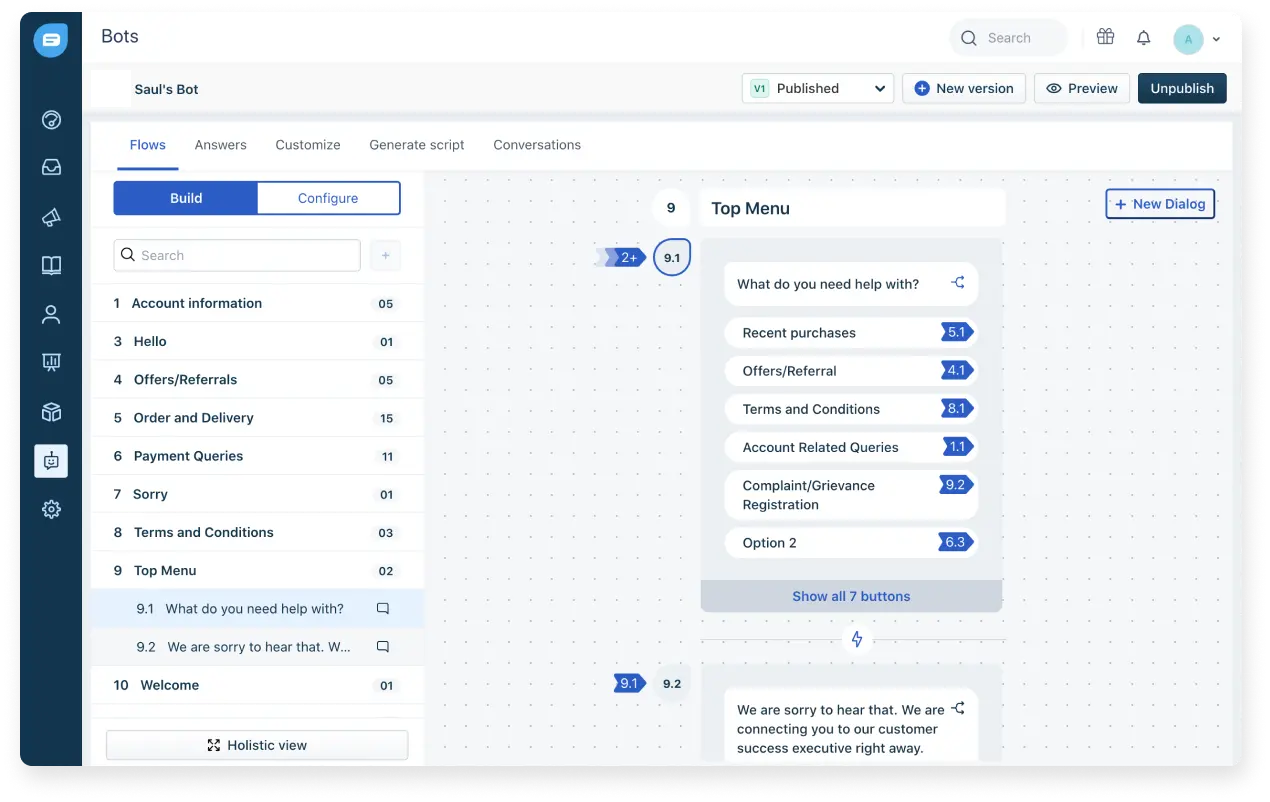This screenshot has height=802, width=1270.
Task: Click the Unpublish button
Action: pyautogui.click(x=1182, y=88)
